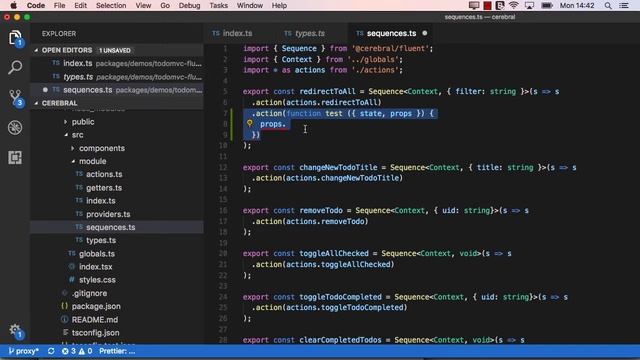Viewport: 640px width, 360px height.
Task: Click the Wi-Fi icon in menu bar
Action: pyautogui.click(x=513, y=6)
